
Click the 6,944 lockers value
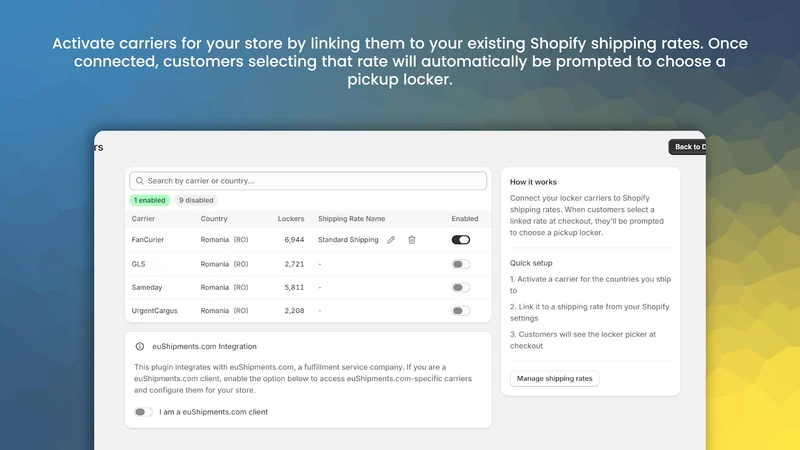pos(294,240)
